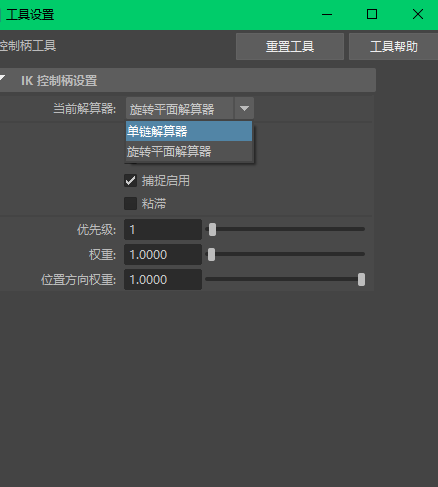Click the 优先级 value field
The width and height of the screenshot is (438, 487).
[163, 229]
